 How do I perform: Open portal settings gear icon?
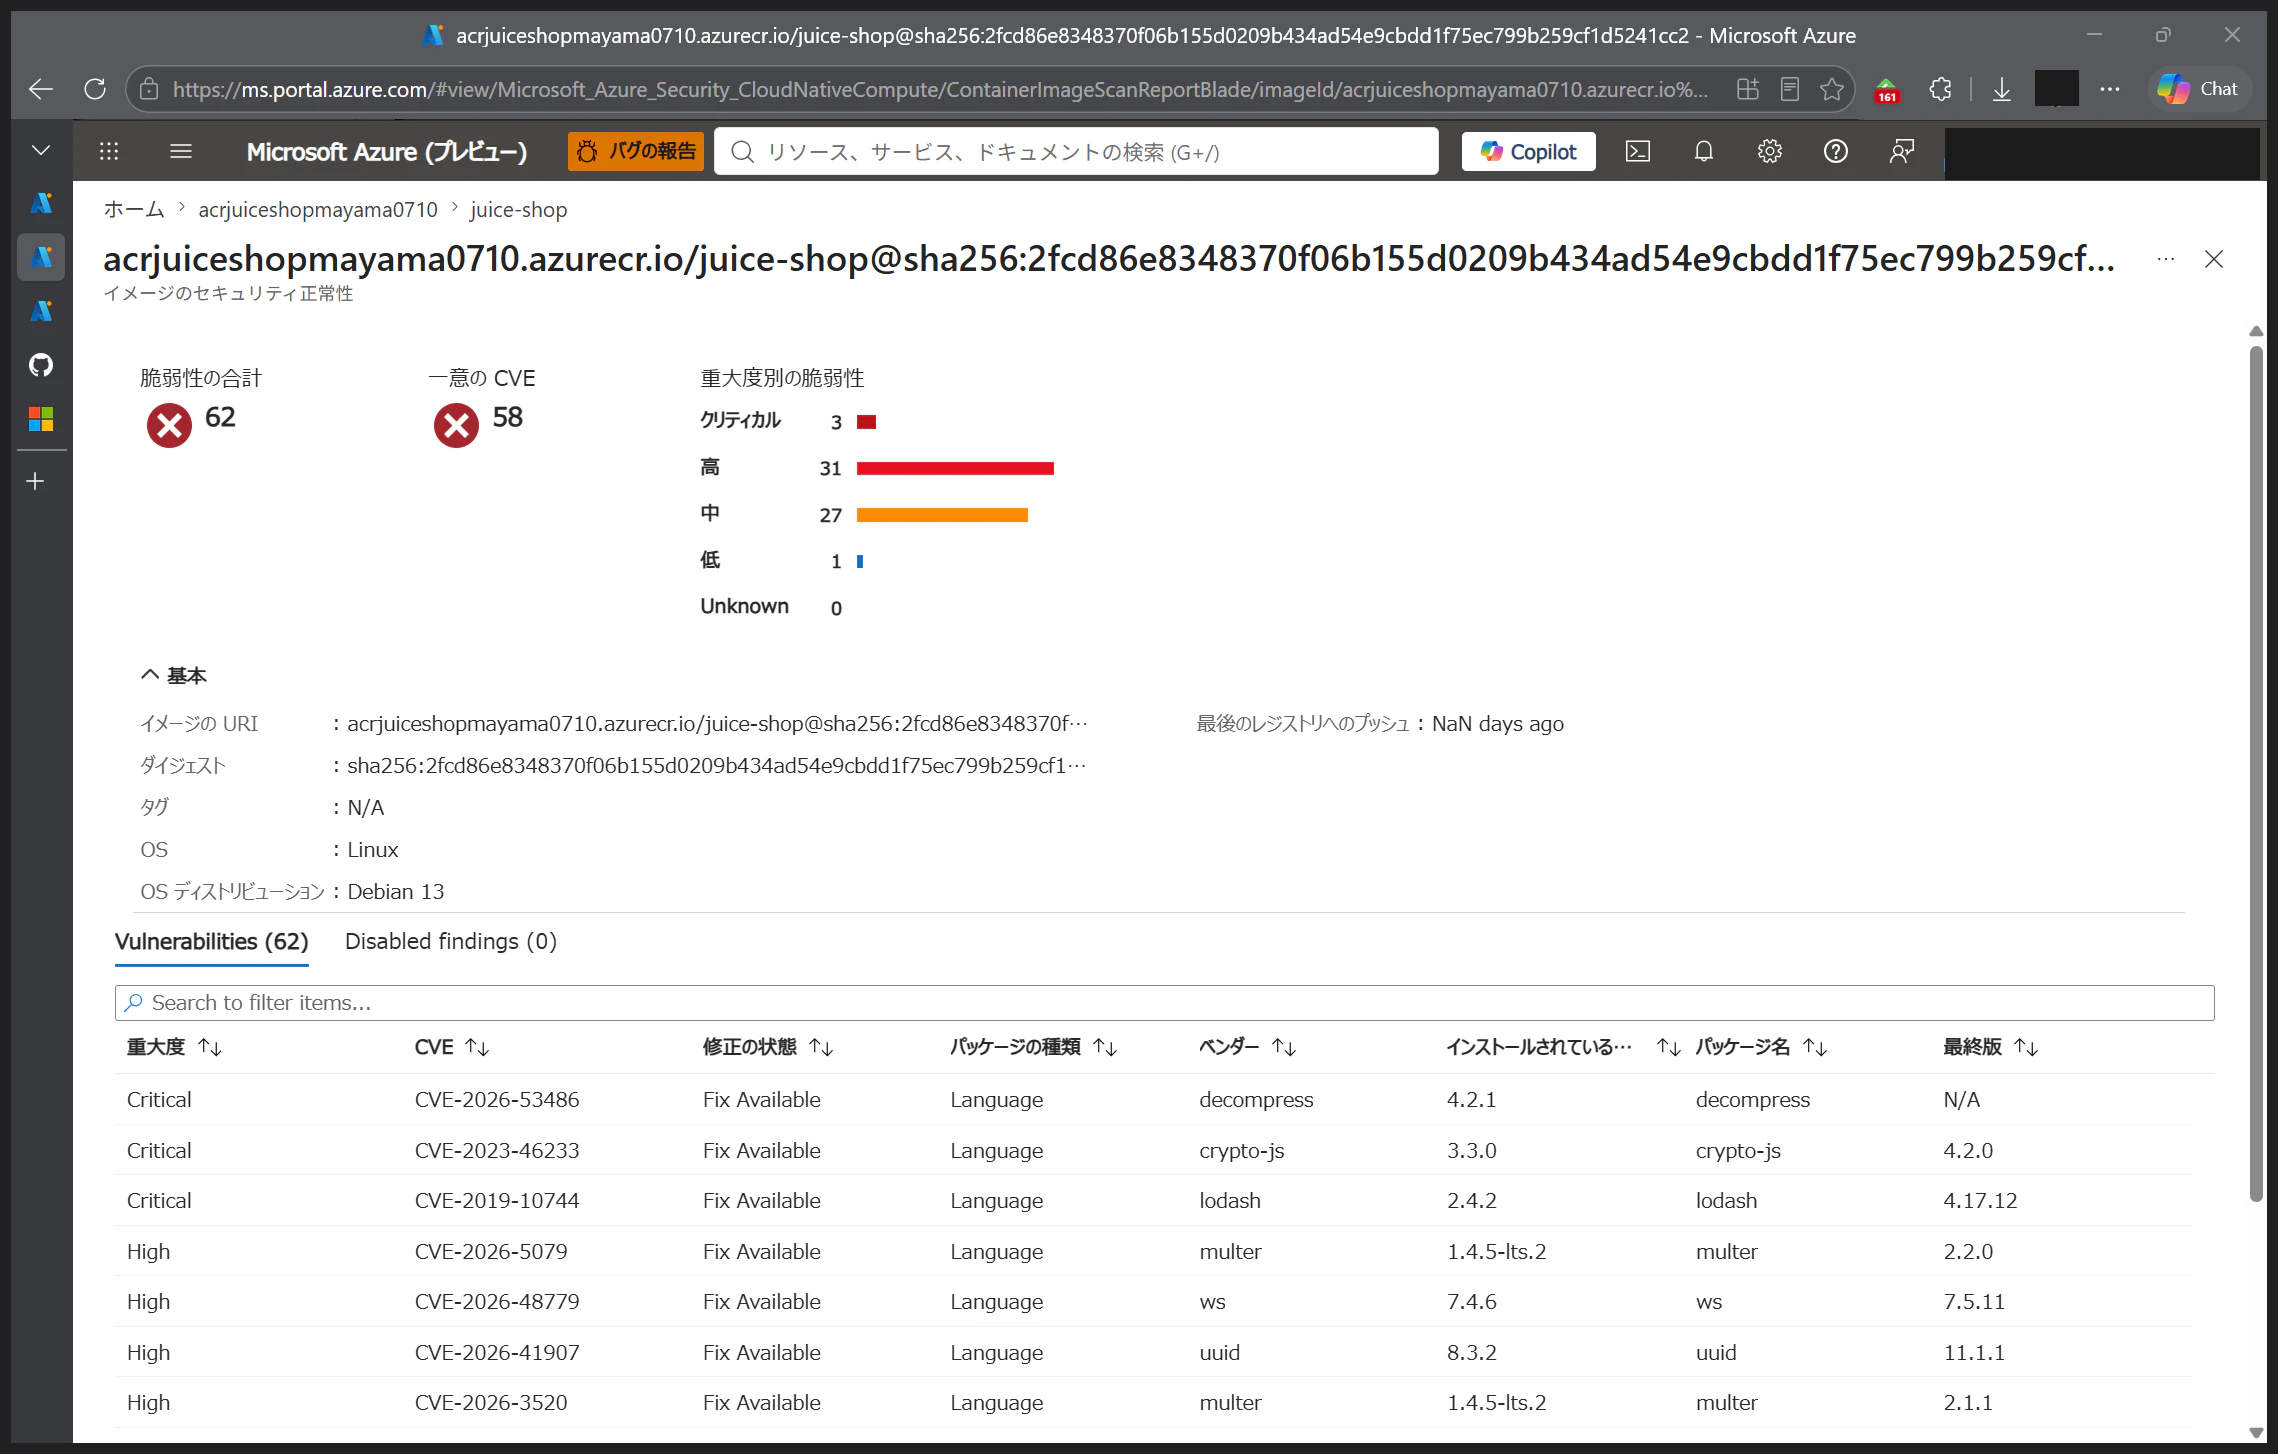pos(1770,151)
